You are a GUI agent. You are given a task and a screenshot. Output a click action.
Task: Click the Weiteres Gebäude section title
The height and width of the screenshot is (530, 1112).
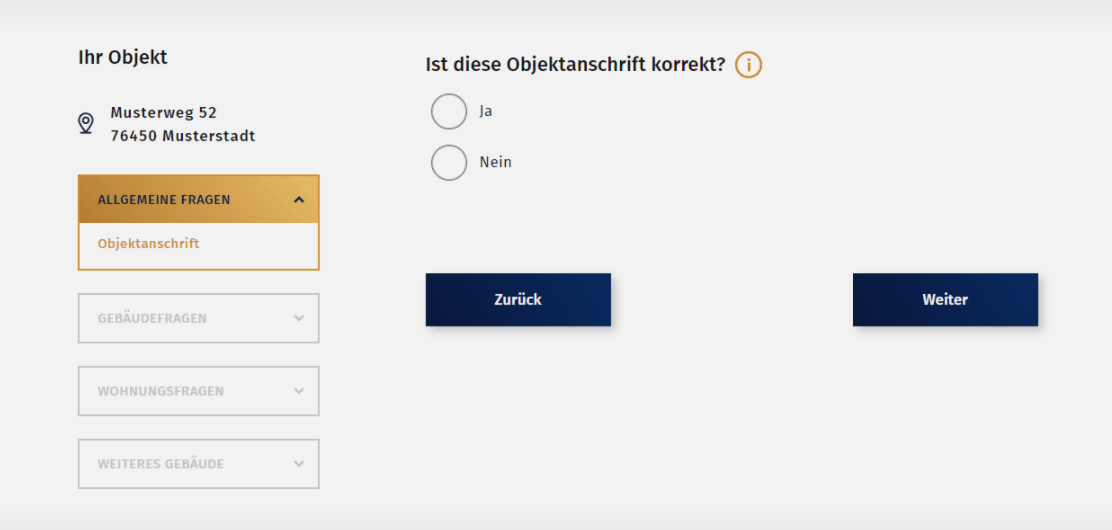(160, 464)
